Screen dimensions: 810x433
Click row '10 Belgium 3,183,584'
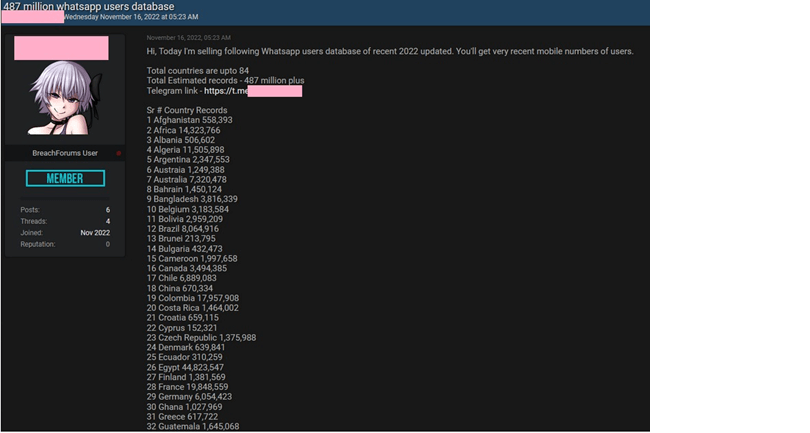pyautogui.click(x=188, y=209)
